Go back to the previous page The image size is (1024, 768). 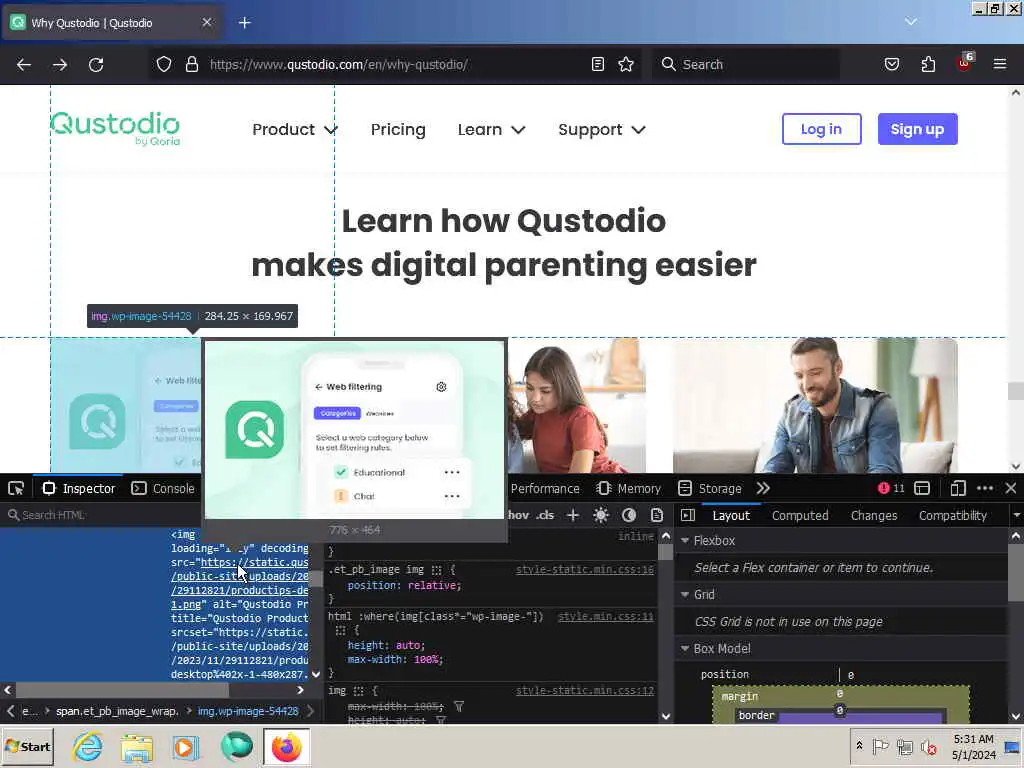click(x=24, y=65)
